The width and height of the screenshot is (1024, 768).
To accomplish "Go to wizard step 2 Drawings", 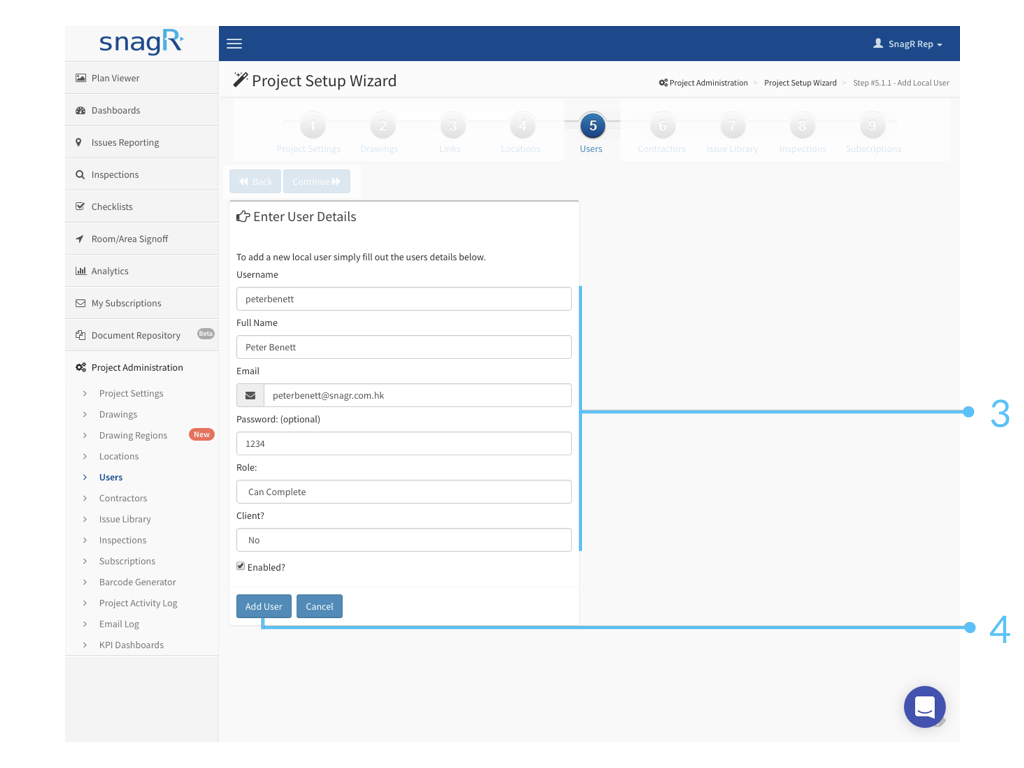I will pyautogui.click(x=383, y=126).
